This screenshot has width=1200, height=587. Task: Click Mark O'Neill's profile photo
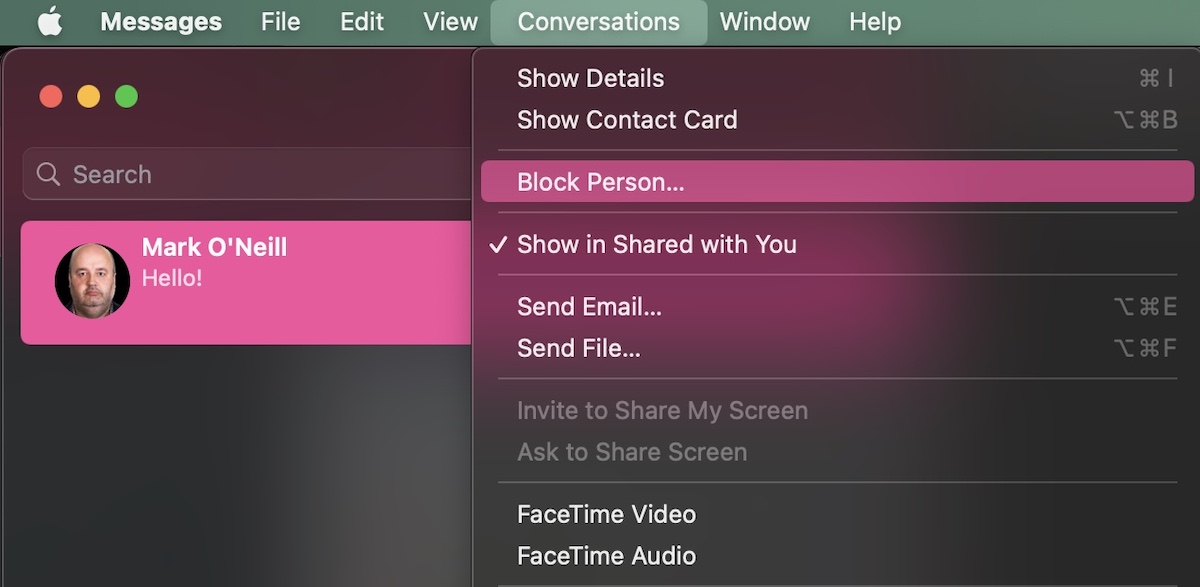click(92, 281)
